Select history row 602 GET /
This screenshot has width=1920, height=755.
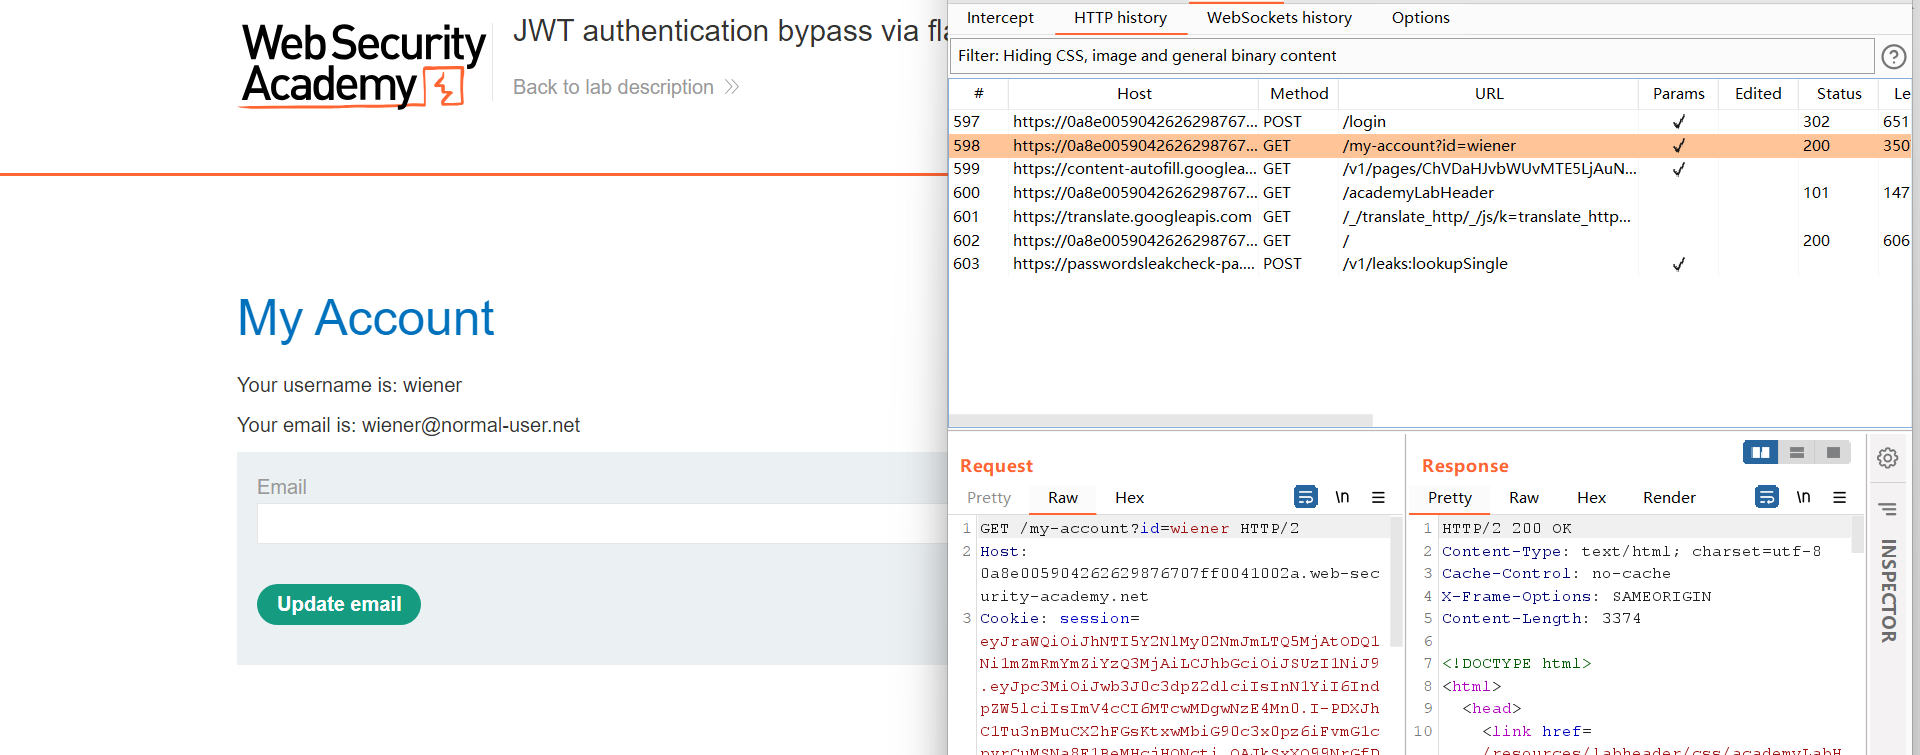1430,241
